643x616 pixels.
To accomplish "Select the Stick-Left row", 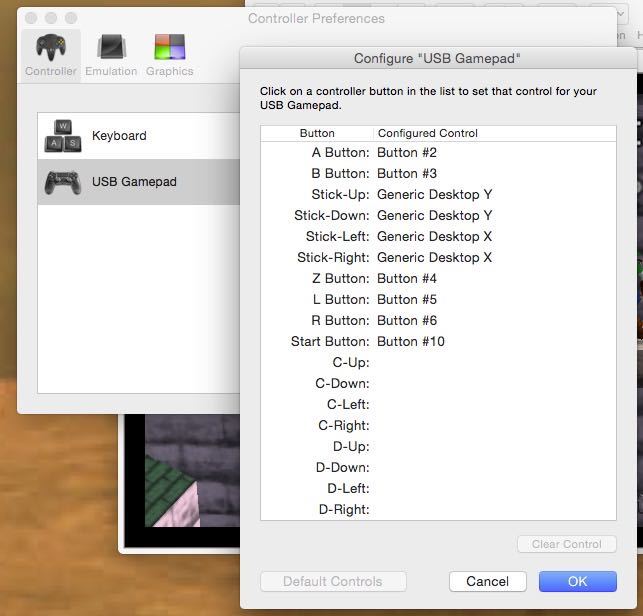I will (438, 237).
